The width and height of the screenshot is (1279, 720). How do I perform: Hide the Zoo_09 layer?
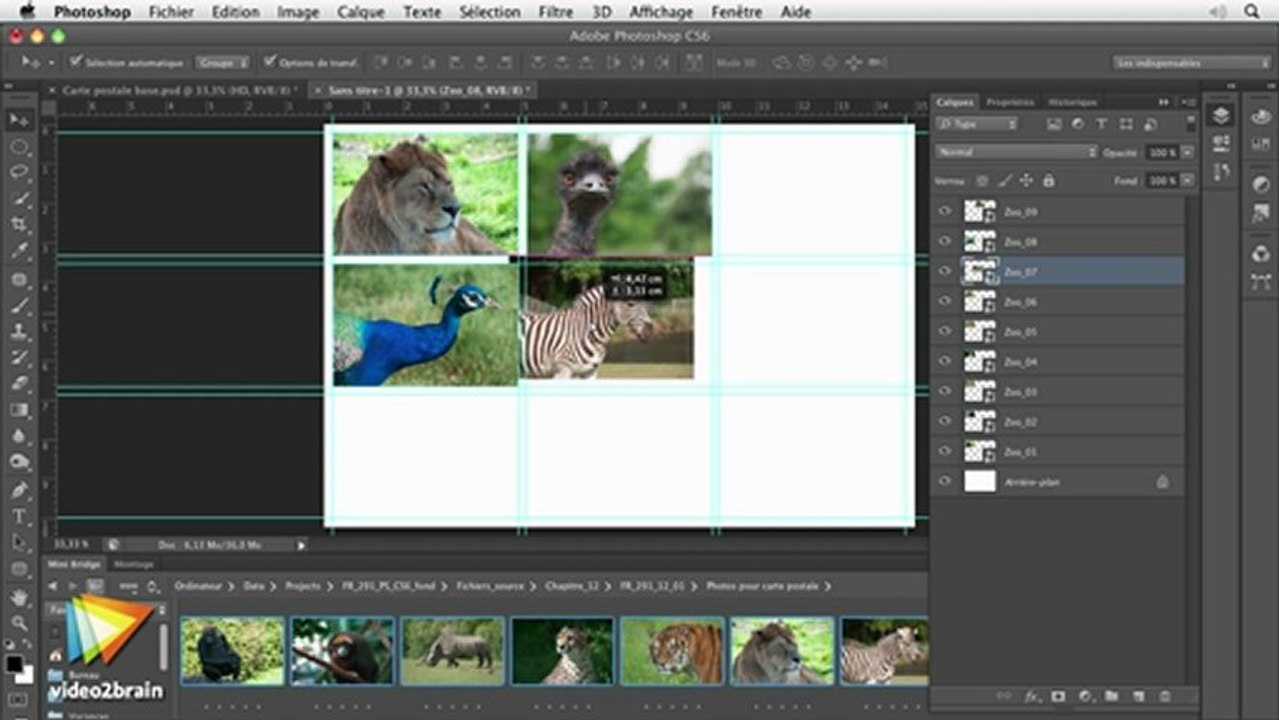coord(945,211)
